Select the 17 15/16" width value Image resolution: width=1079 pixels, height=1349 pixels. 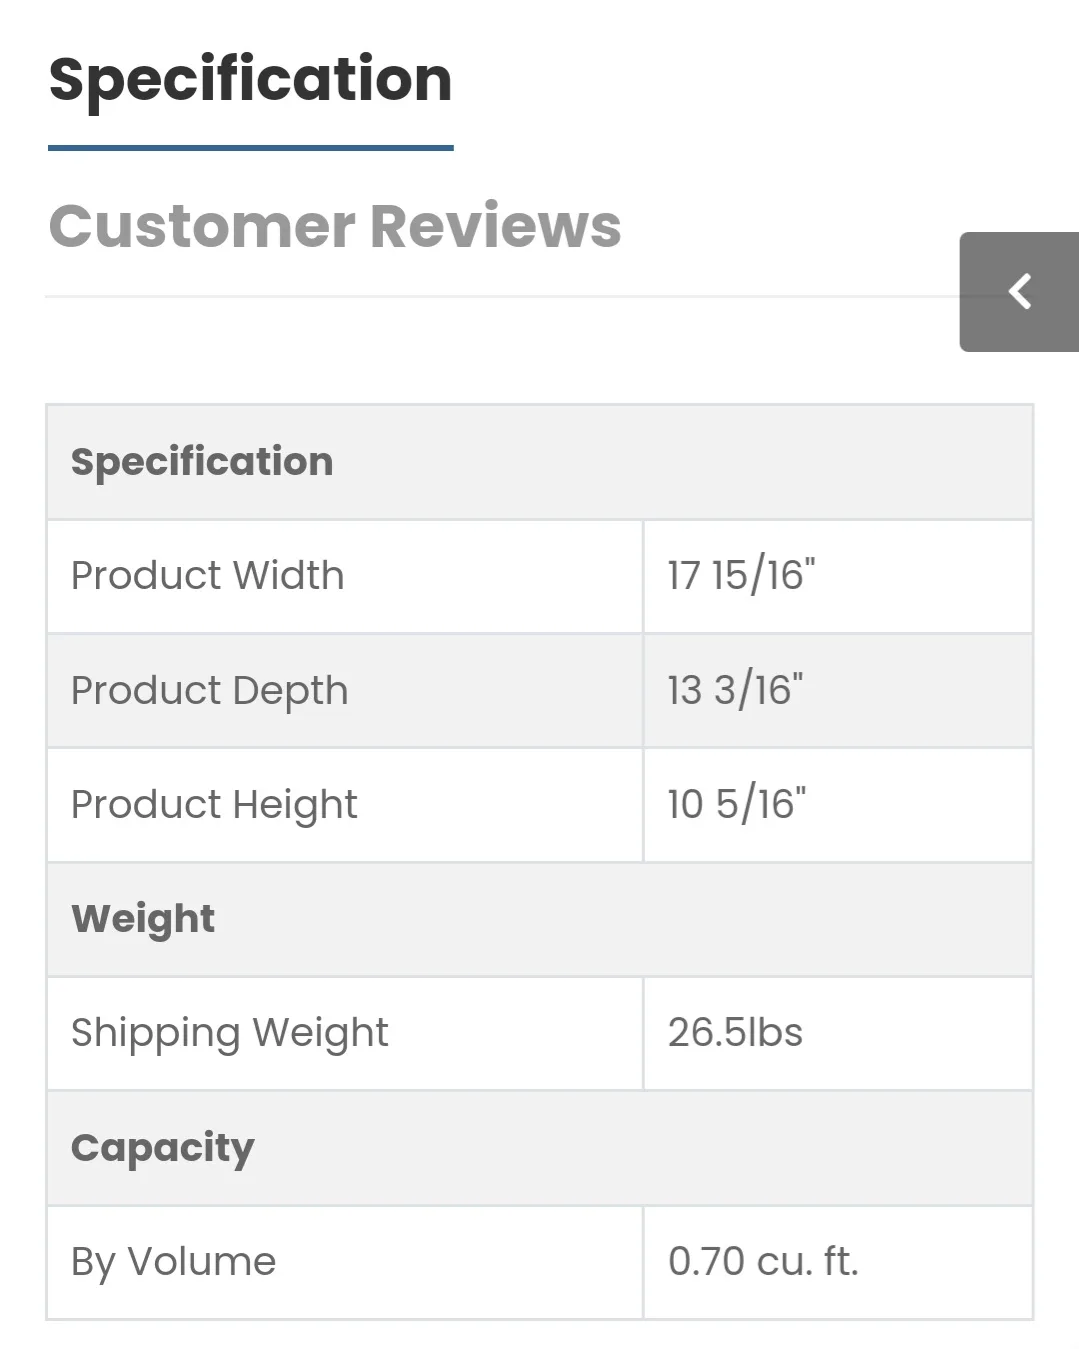click(x=741, y=576)
